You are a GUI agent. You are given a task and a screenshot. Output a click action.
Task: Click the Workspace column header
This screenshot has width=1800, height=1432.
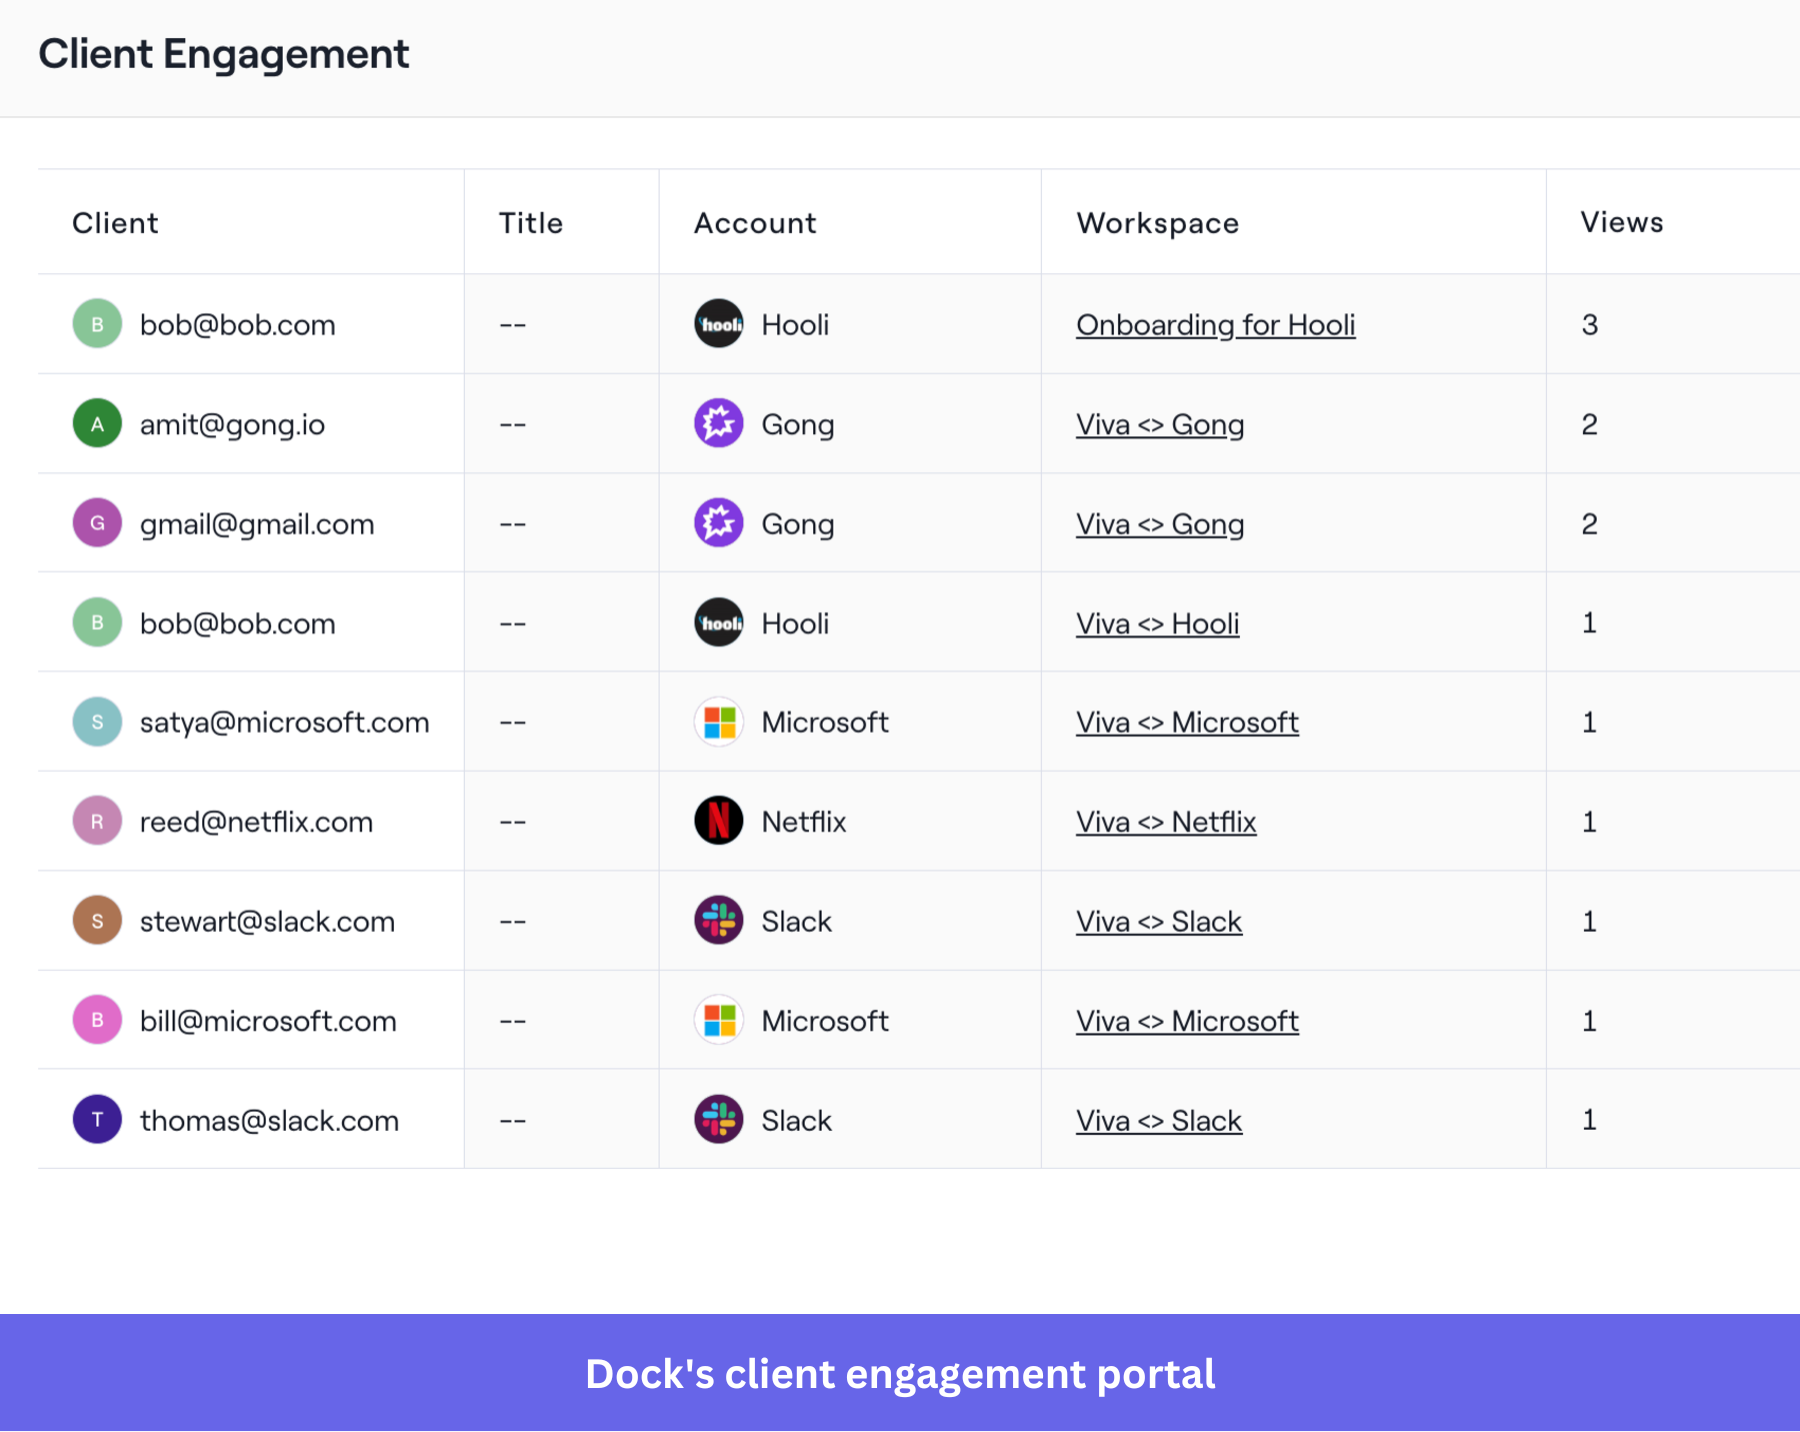(1158, 224)
